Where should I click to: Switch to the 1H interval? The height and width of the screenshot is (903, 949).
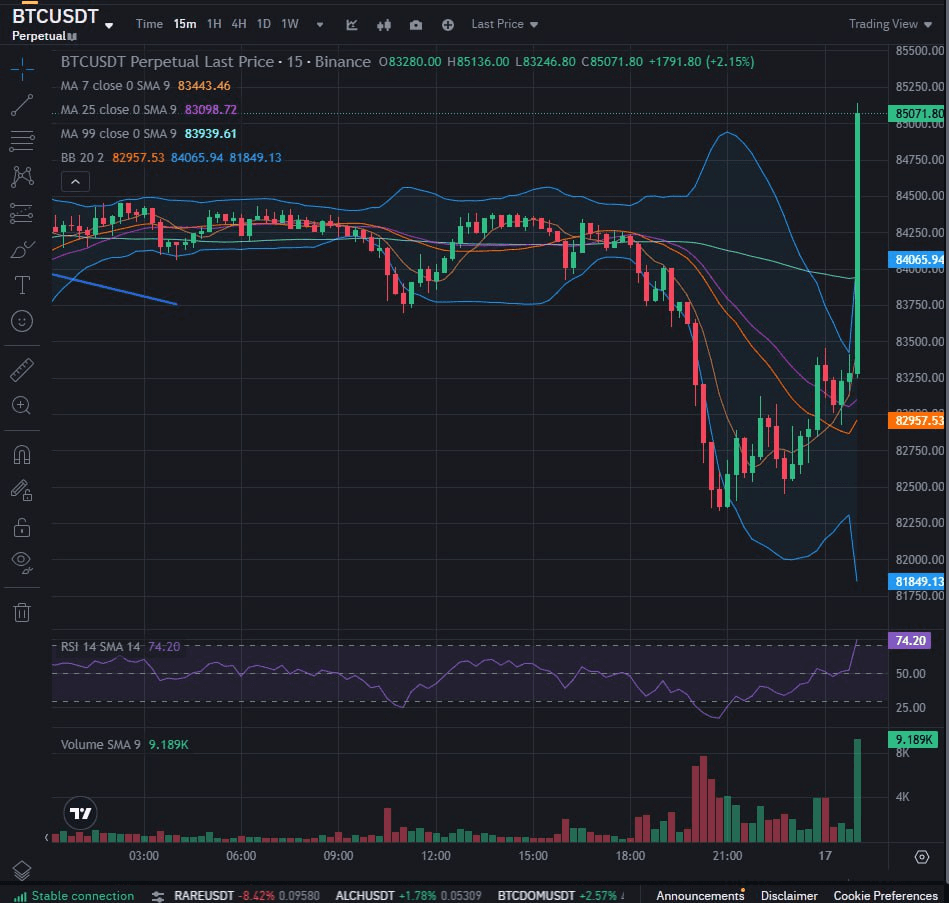(214, 24)
